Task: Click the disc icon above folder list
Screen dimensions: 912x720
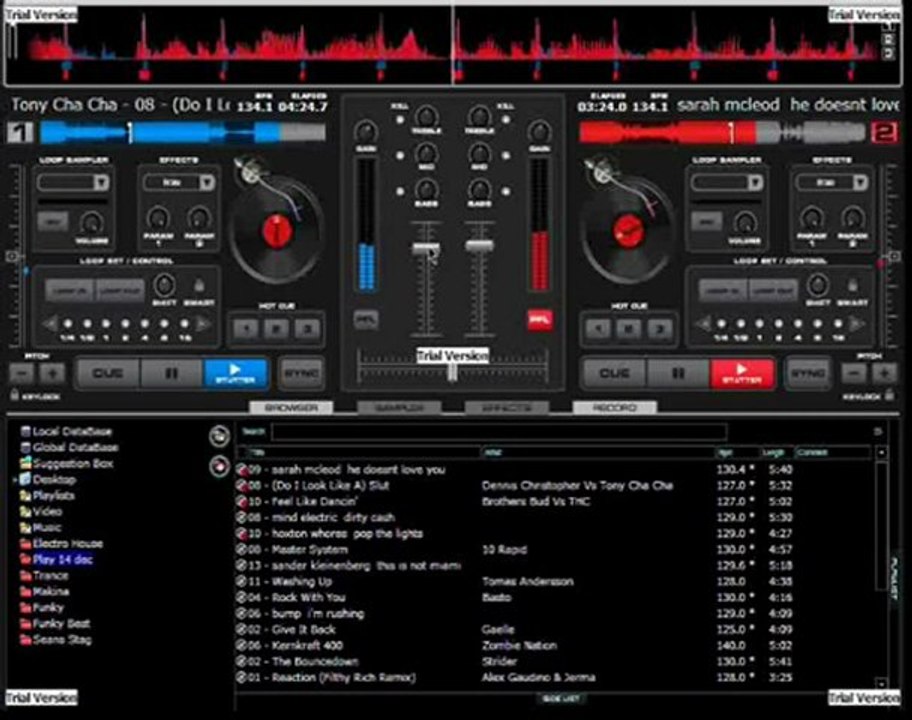Action: point(219,436)
